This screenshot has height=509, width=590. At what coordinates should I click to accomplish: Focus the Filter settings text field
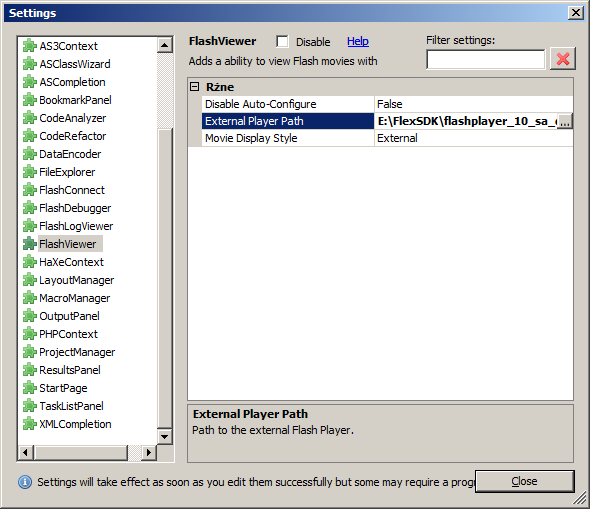pos(485,59)
